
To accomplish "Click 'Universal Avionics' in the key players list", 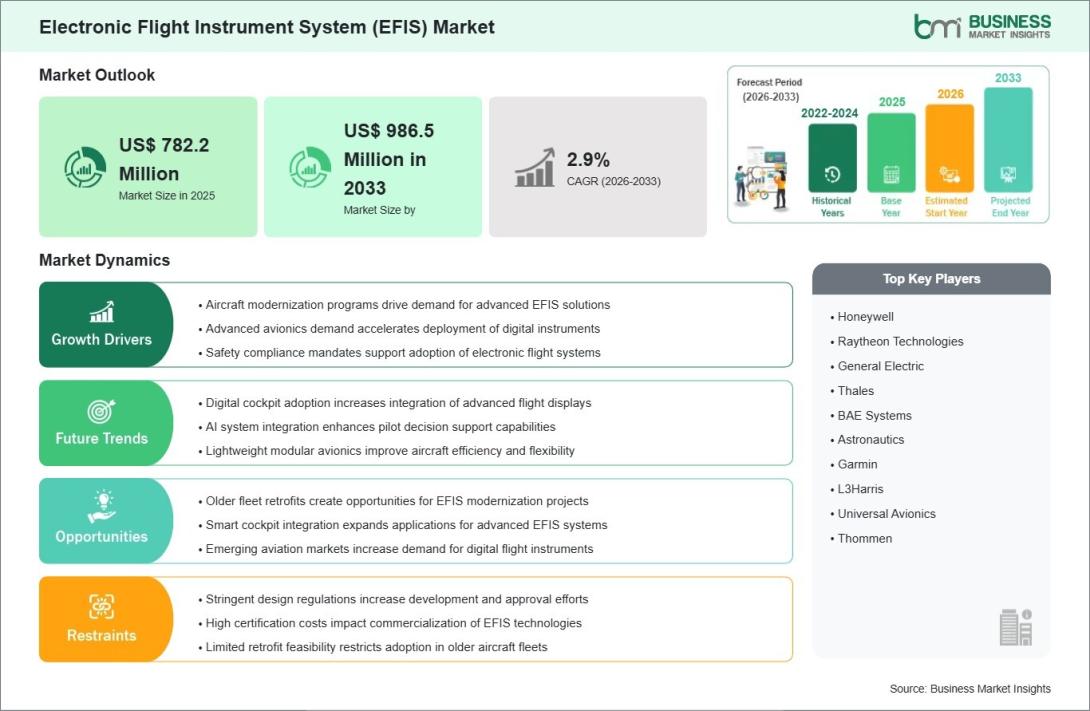I will pyautogui.click(x=886, y=514).
